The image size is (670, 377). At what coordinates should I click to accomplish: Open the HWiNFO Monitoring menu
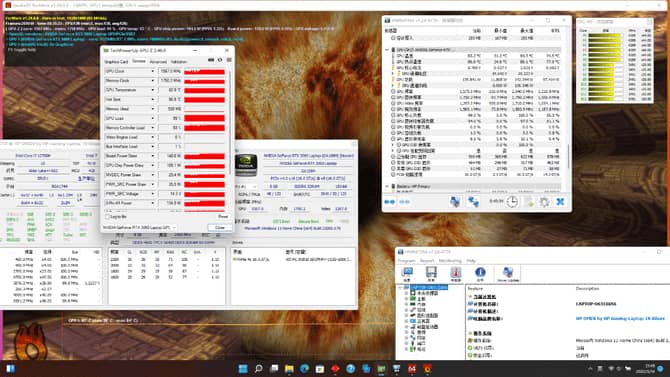pos(450,261)
